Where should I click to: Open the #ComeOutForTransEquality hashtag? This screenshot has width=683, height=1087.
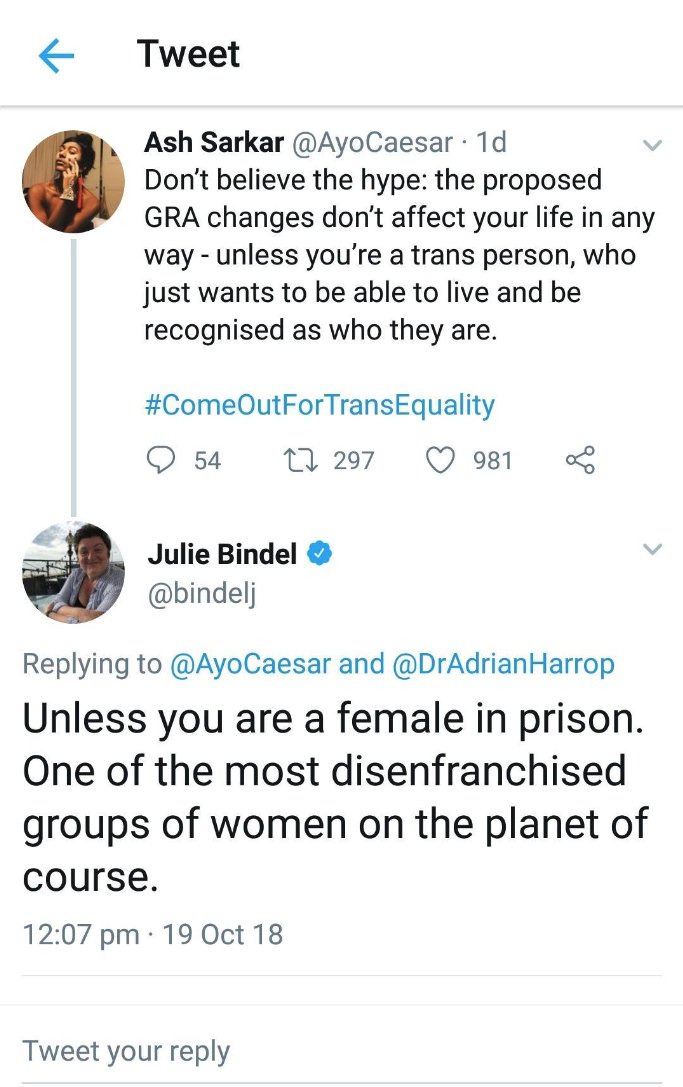(x=319, y=404)
